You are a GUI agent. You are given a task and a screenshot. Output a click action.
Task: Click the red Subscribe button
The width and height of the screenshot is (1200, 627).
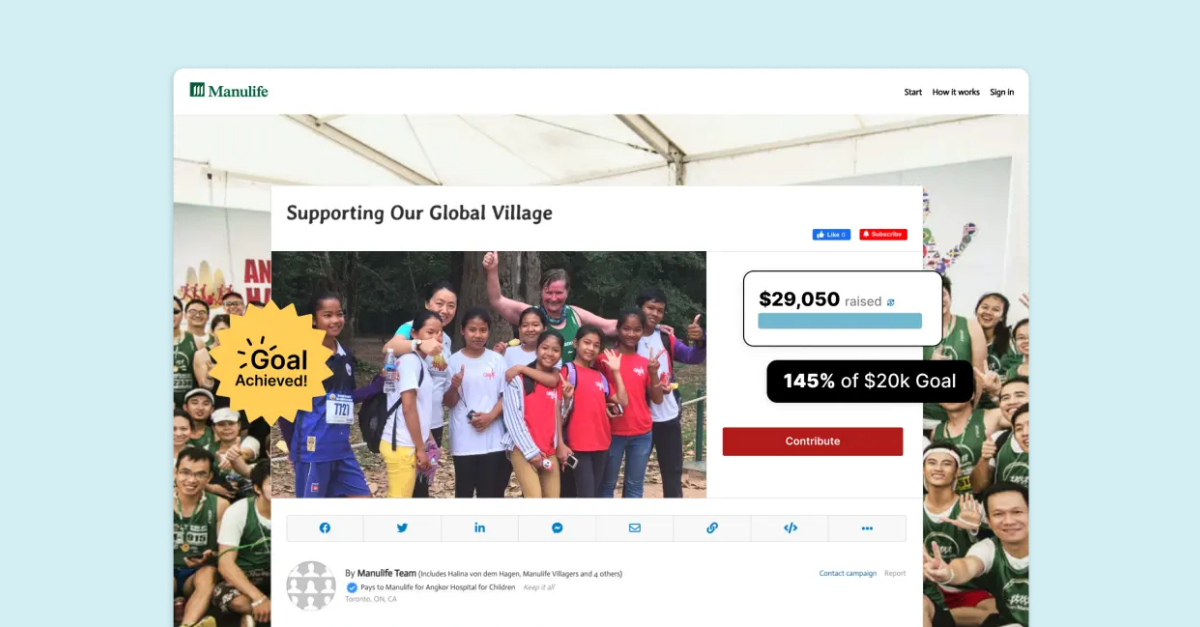tap(883, 234)
